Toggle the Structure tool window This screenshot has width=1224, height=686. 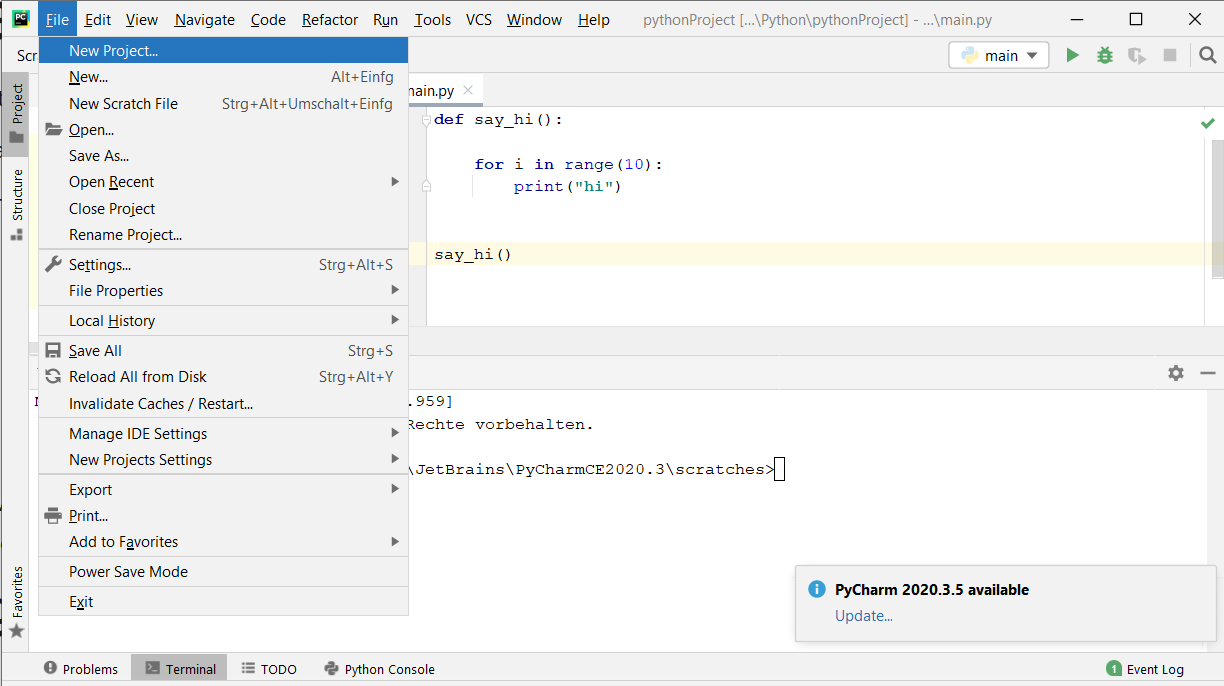[x=15, y=180]
